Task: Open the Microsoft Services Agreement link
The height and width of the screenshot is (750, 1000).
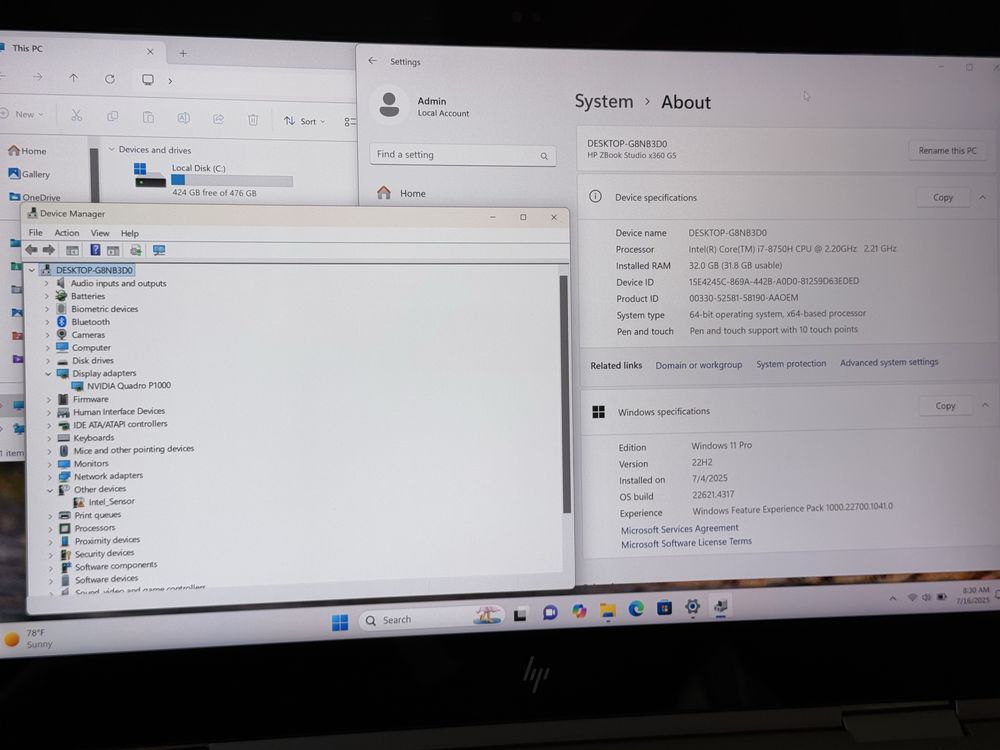Action: (x=679, y=529)
